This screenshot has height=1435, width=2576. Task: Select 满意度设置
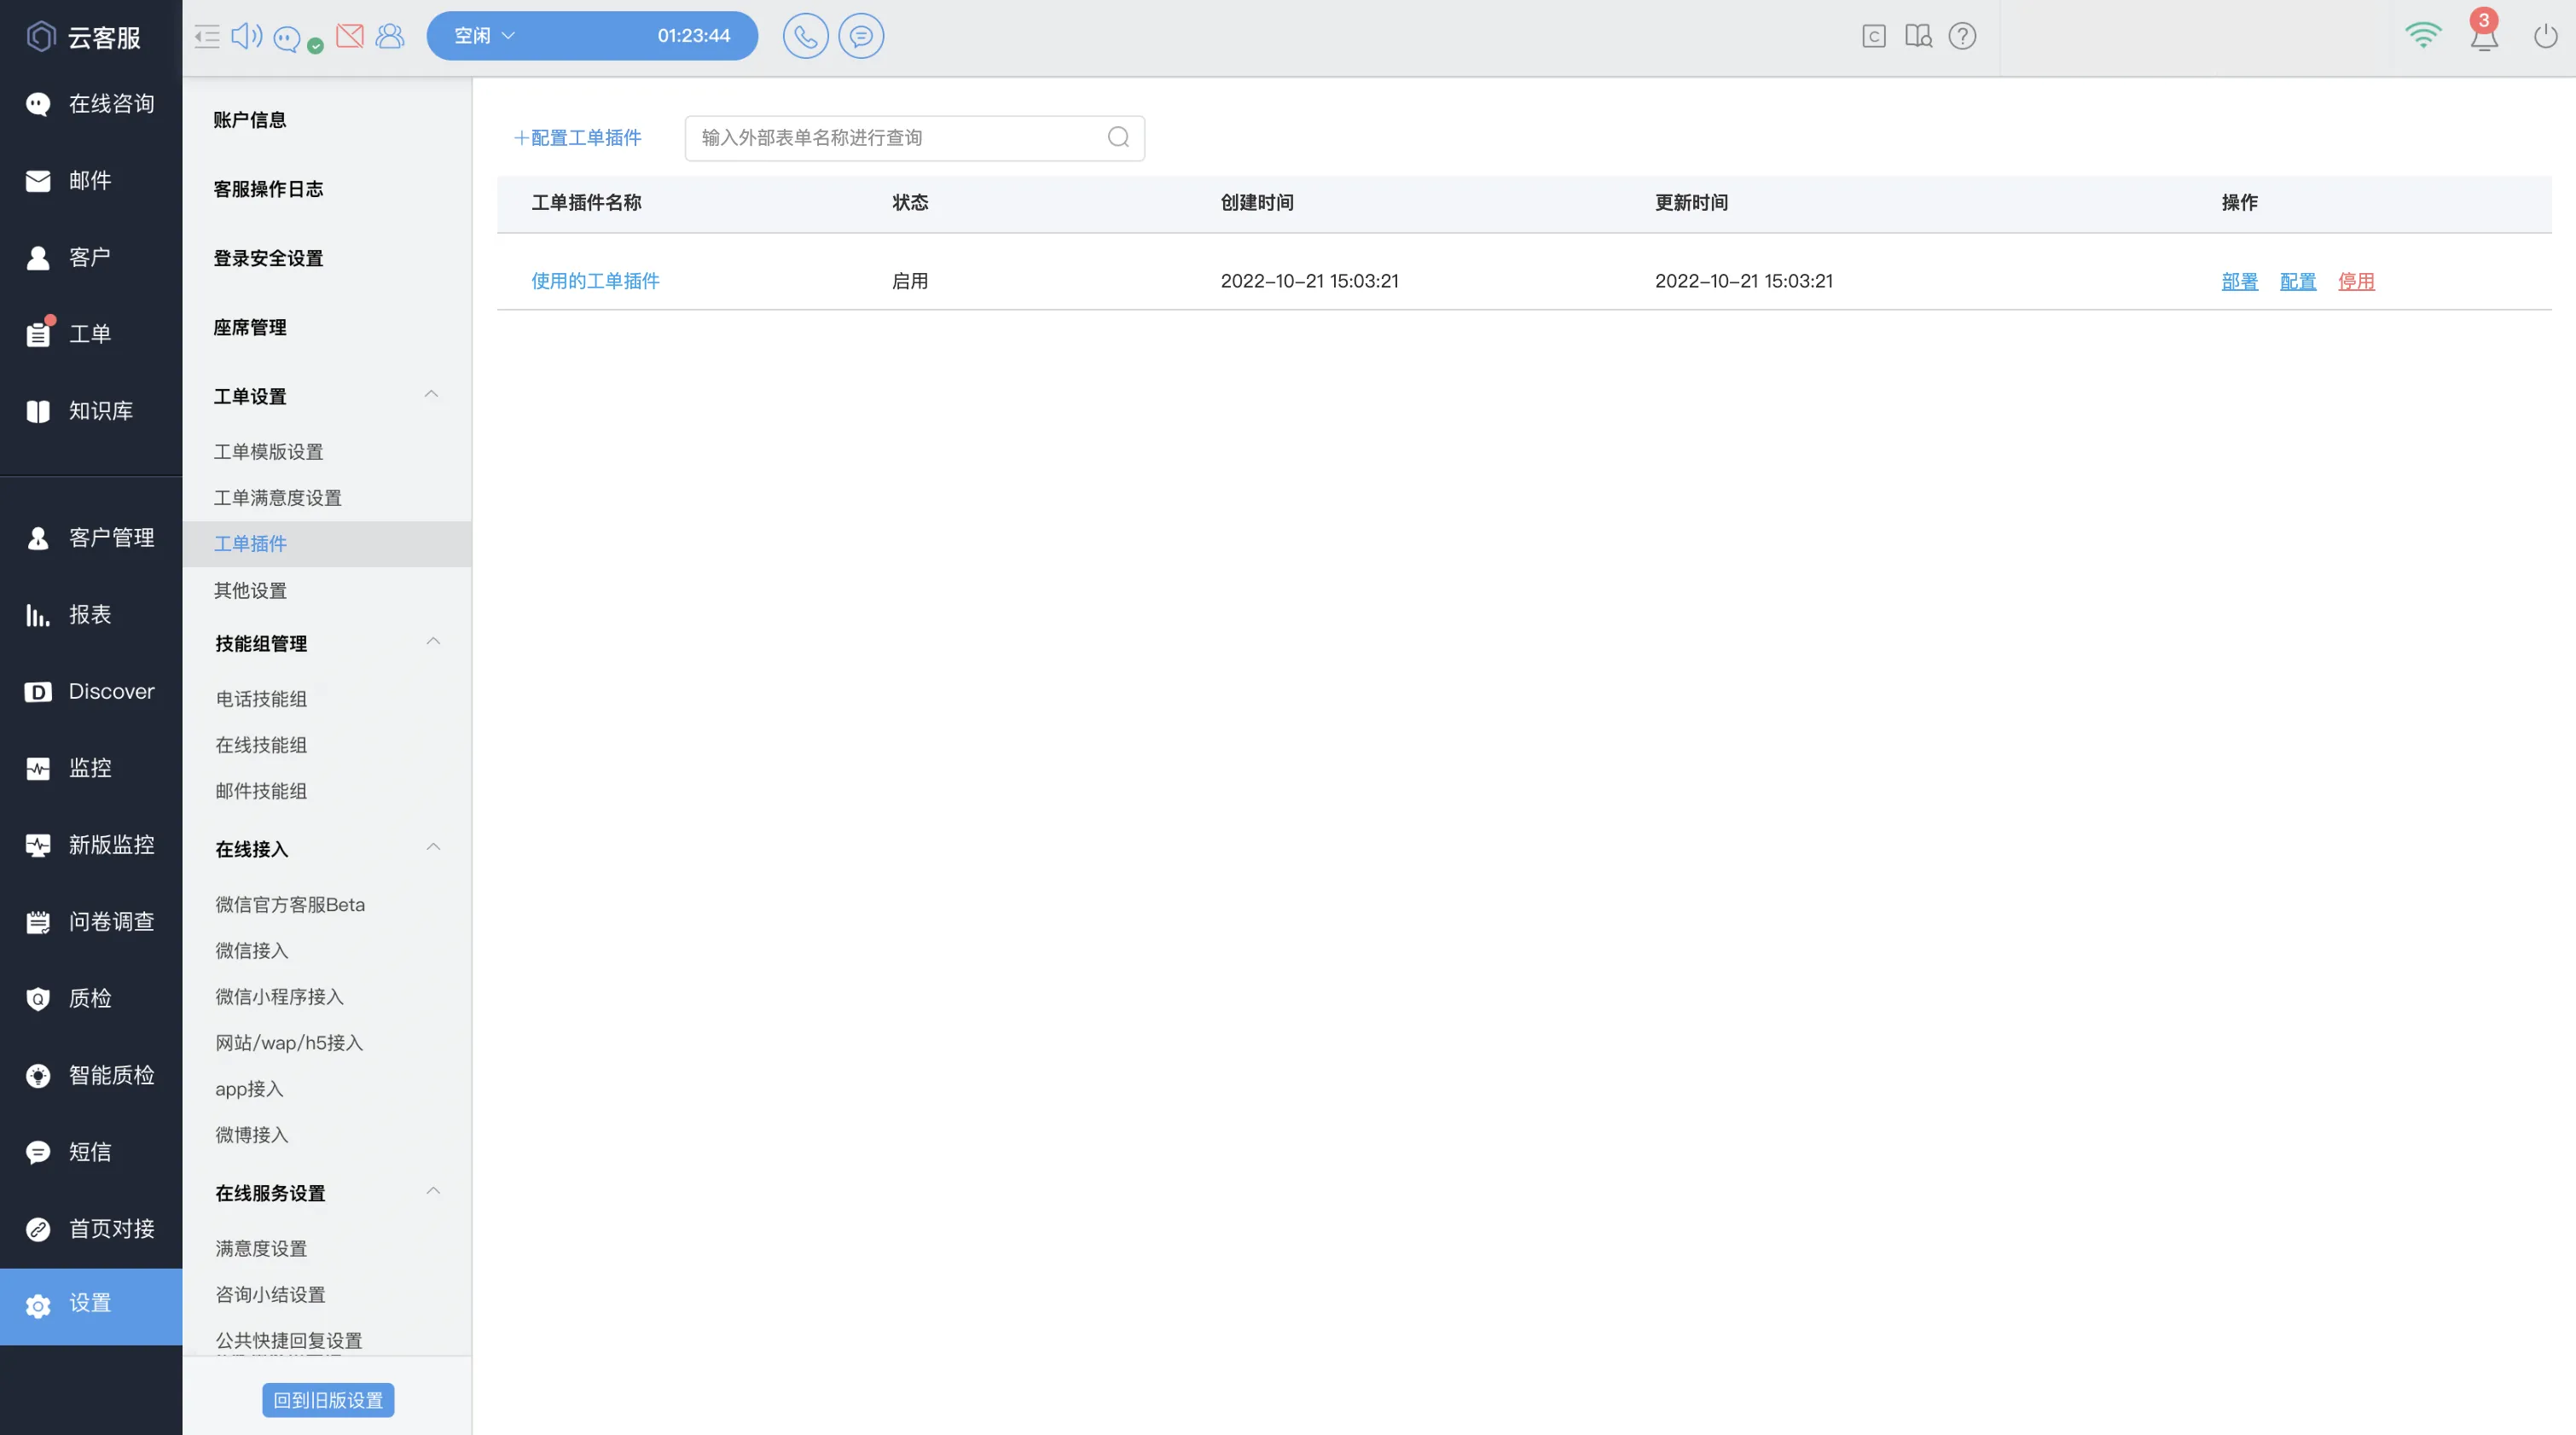[261, 1249]
